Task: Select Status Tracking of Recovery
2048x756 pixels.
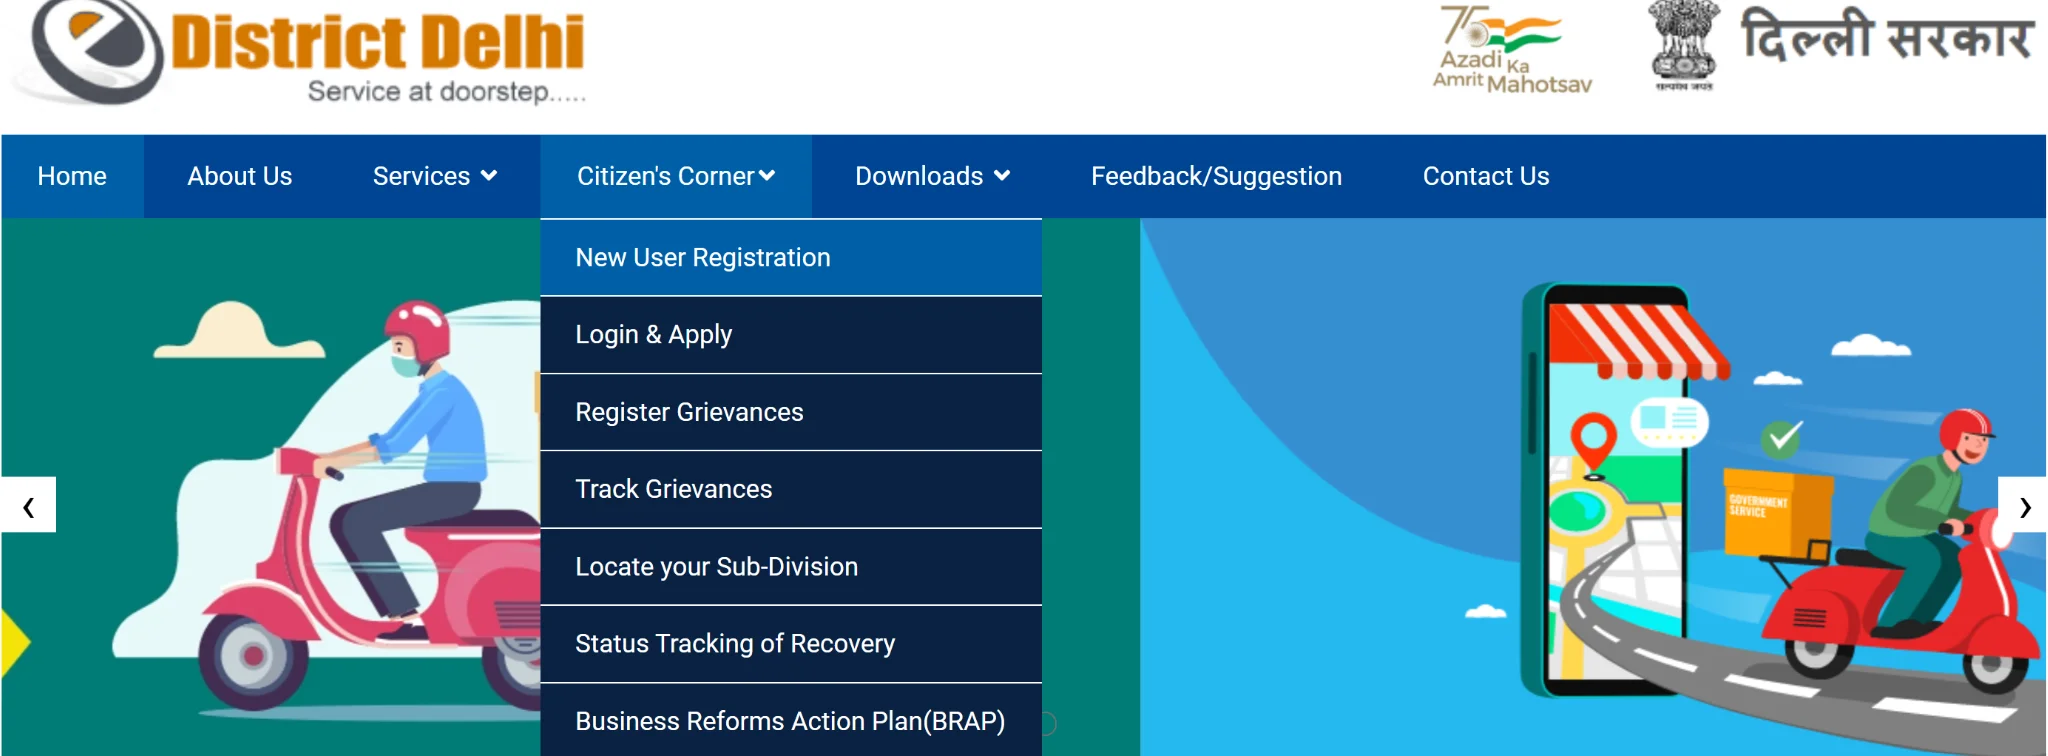Action: click(x=735, y=644)
